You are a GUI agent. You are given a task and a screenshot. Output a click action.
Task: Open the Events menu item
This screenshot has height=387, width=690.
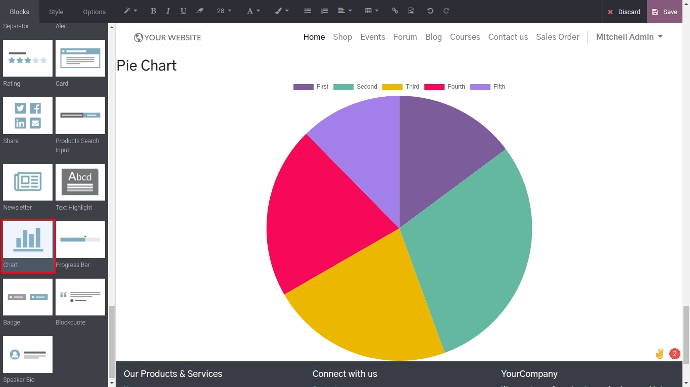(x=372, y=37)
